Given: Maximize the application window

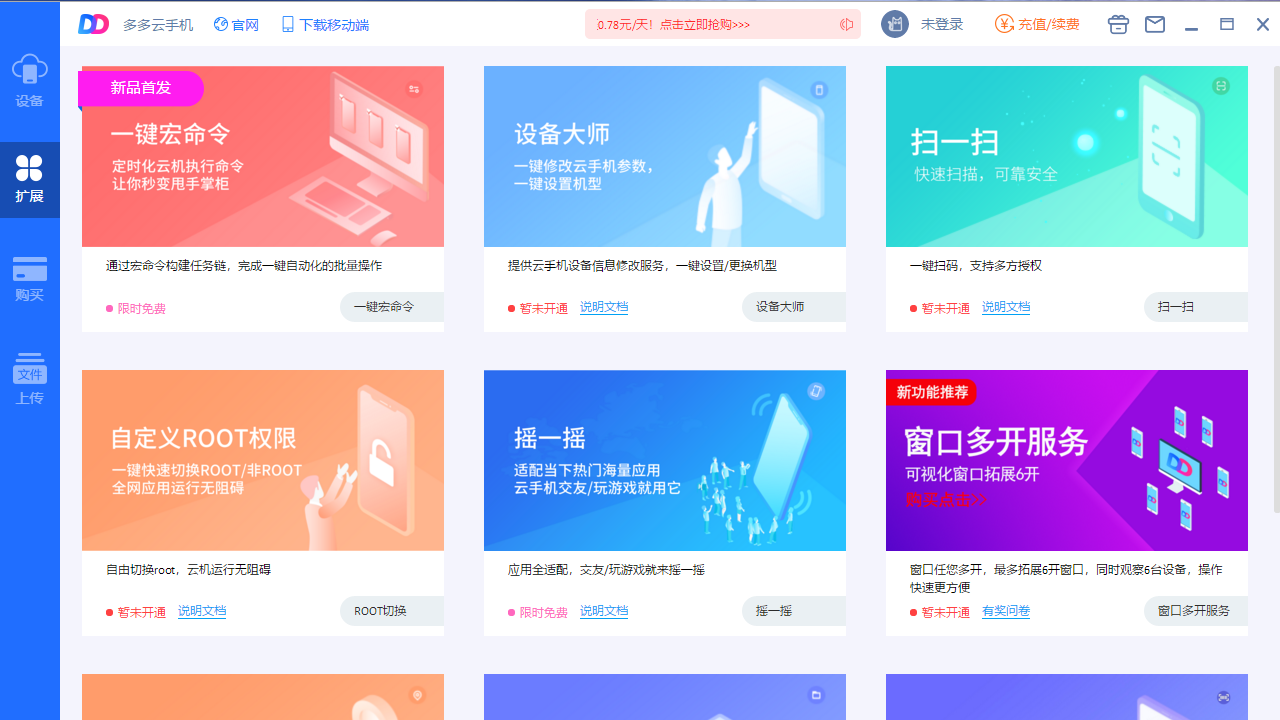Looking at the screenshot, I should pyautogui.click(x=1227, y=24).
